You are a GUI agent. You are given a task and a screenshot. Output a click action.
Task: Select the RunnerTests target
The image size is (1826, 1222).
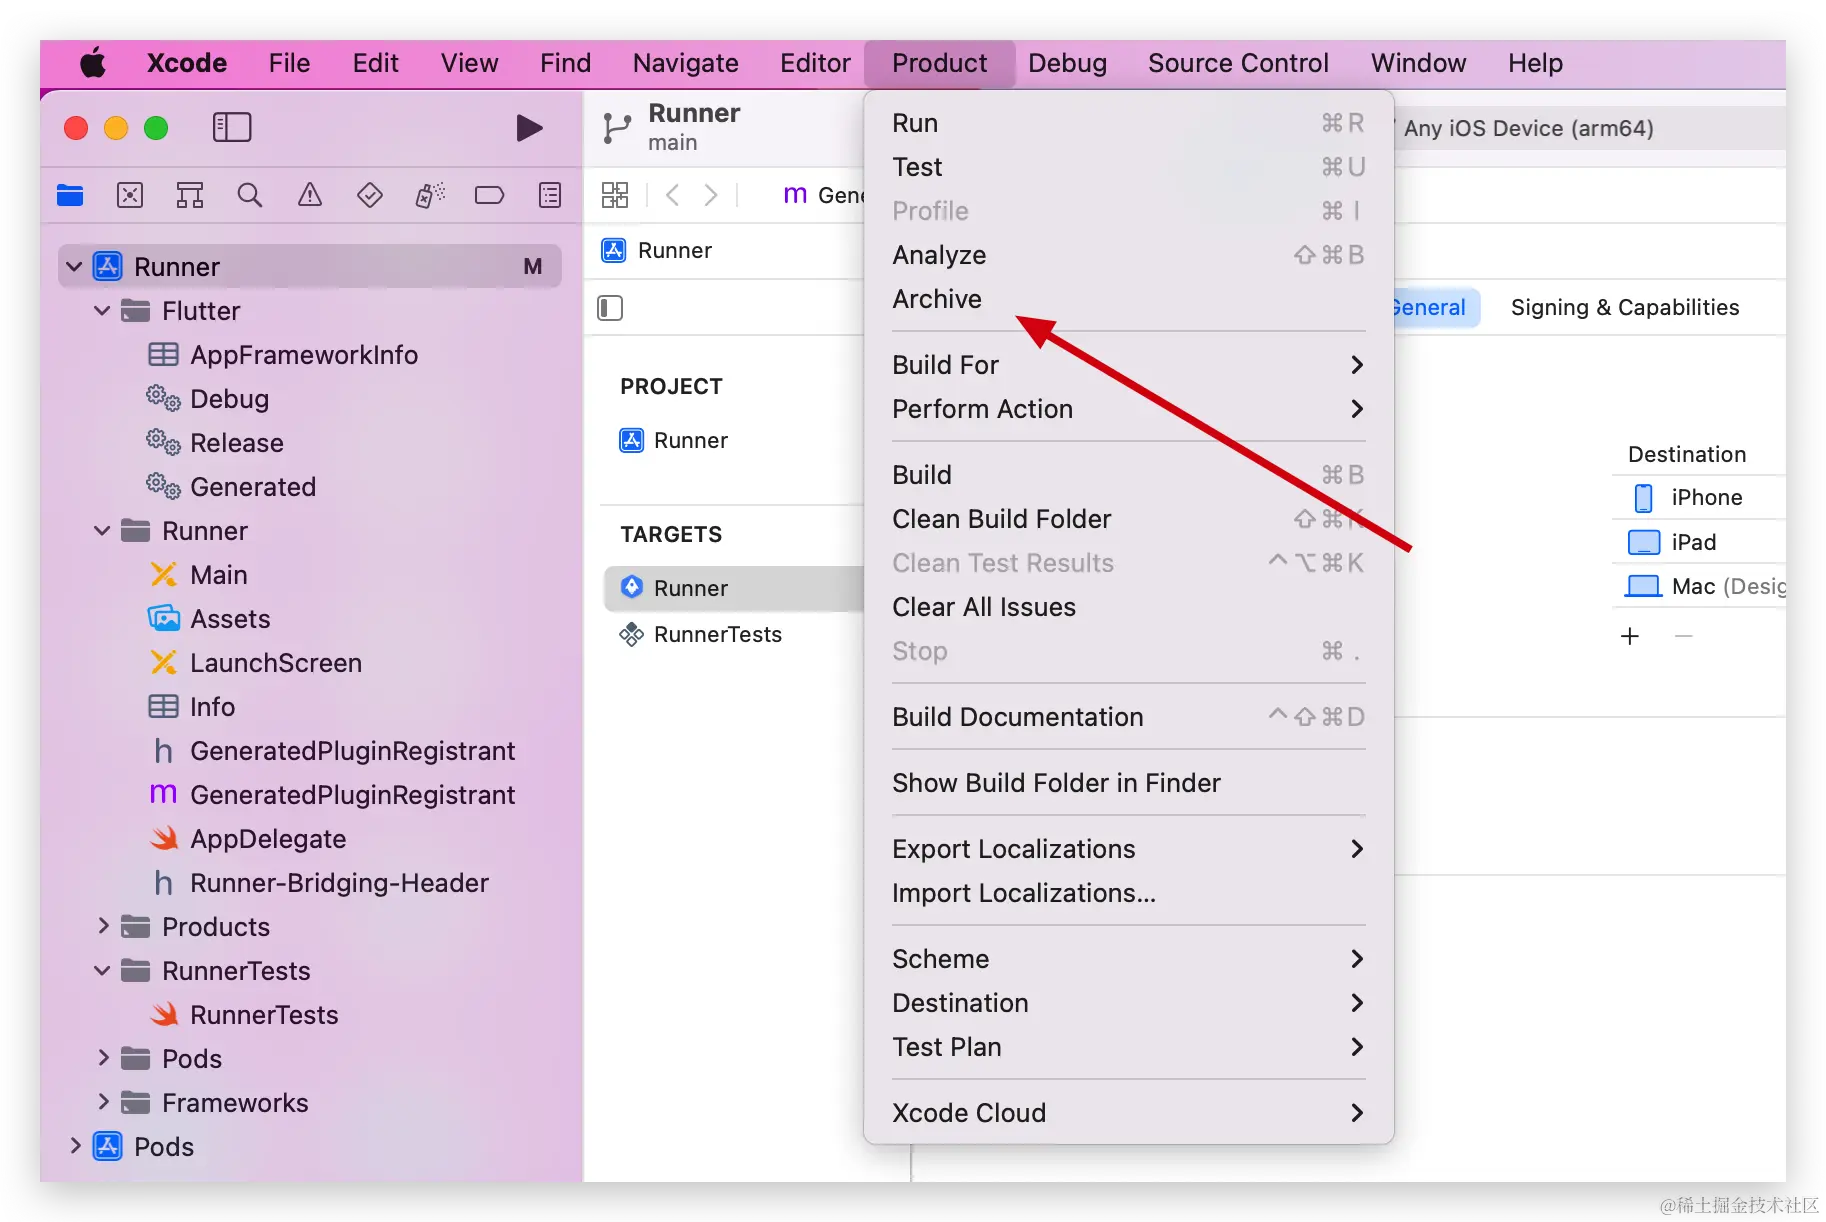(x=717, y=635)
